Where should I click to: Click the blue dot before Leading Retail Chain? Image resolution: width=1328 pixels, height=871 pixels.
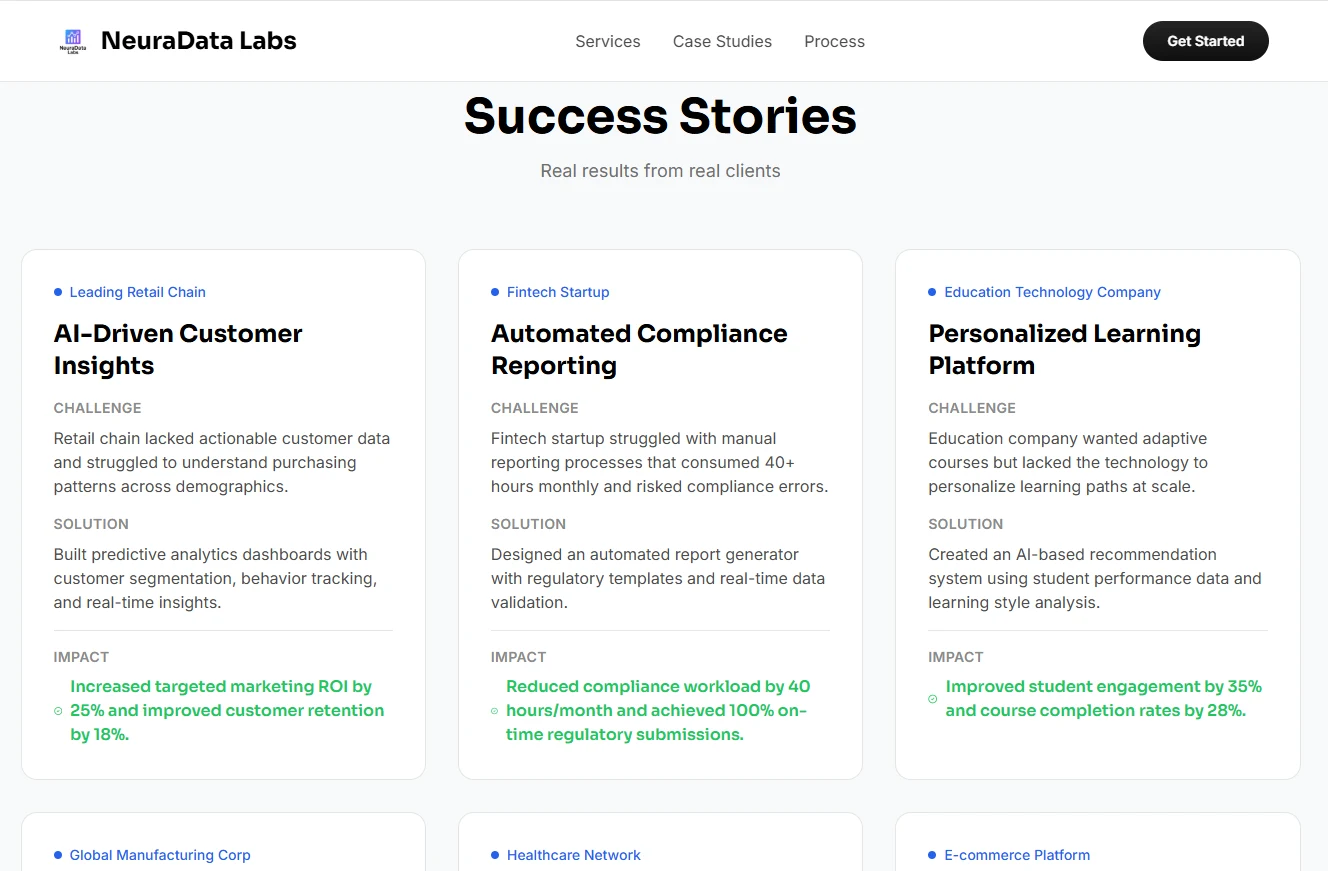(x=58, y=292)
